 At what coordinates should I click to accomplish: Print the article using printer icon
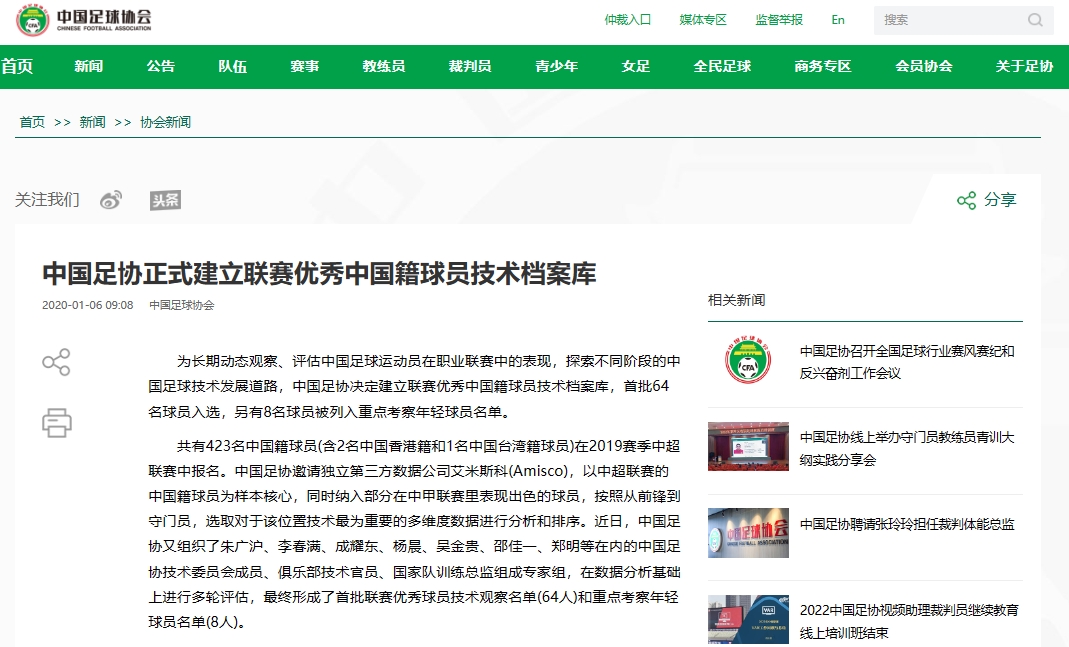tap(56, 422)
